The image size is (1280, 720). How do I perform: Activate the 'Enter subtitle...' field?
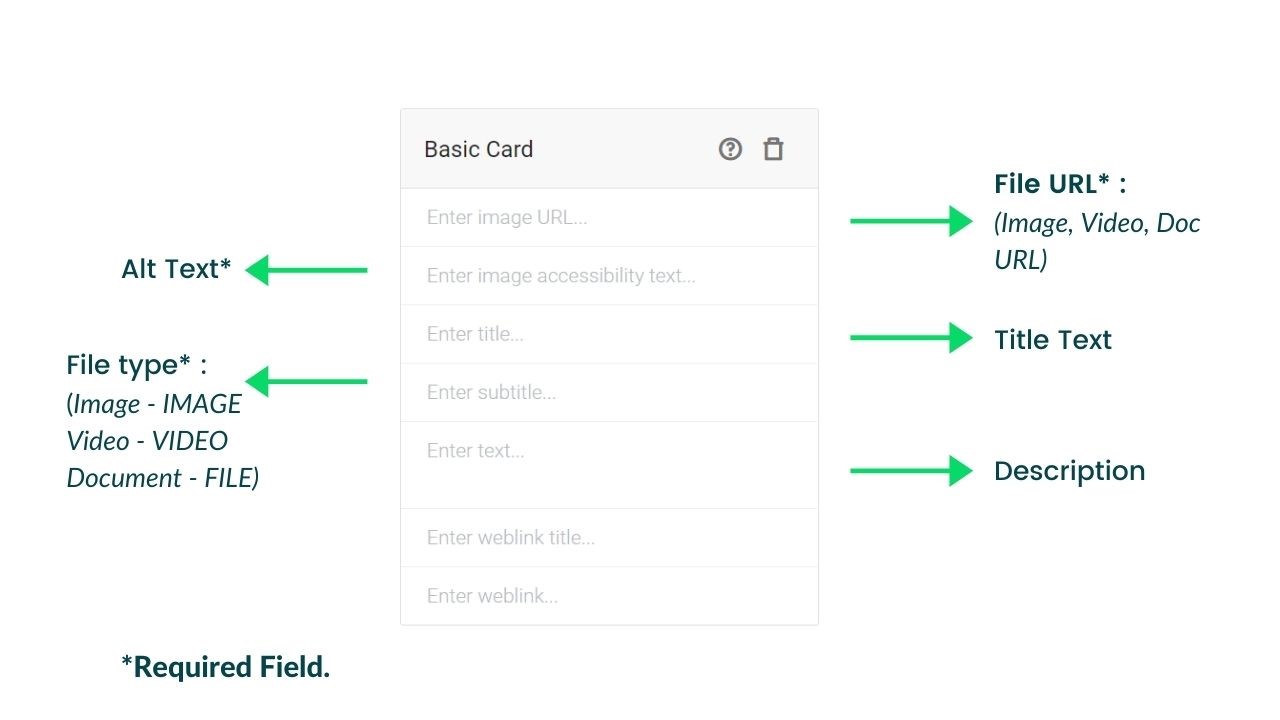click(x=609, y=392)
